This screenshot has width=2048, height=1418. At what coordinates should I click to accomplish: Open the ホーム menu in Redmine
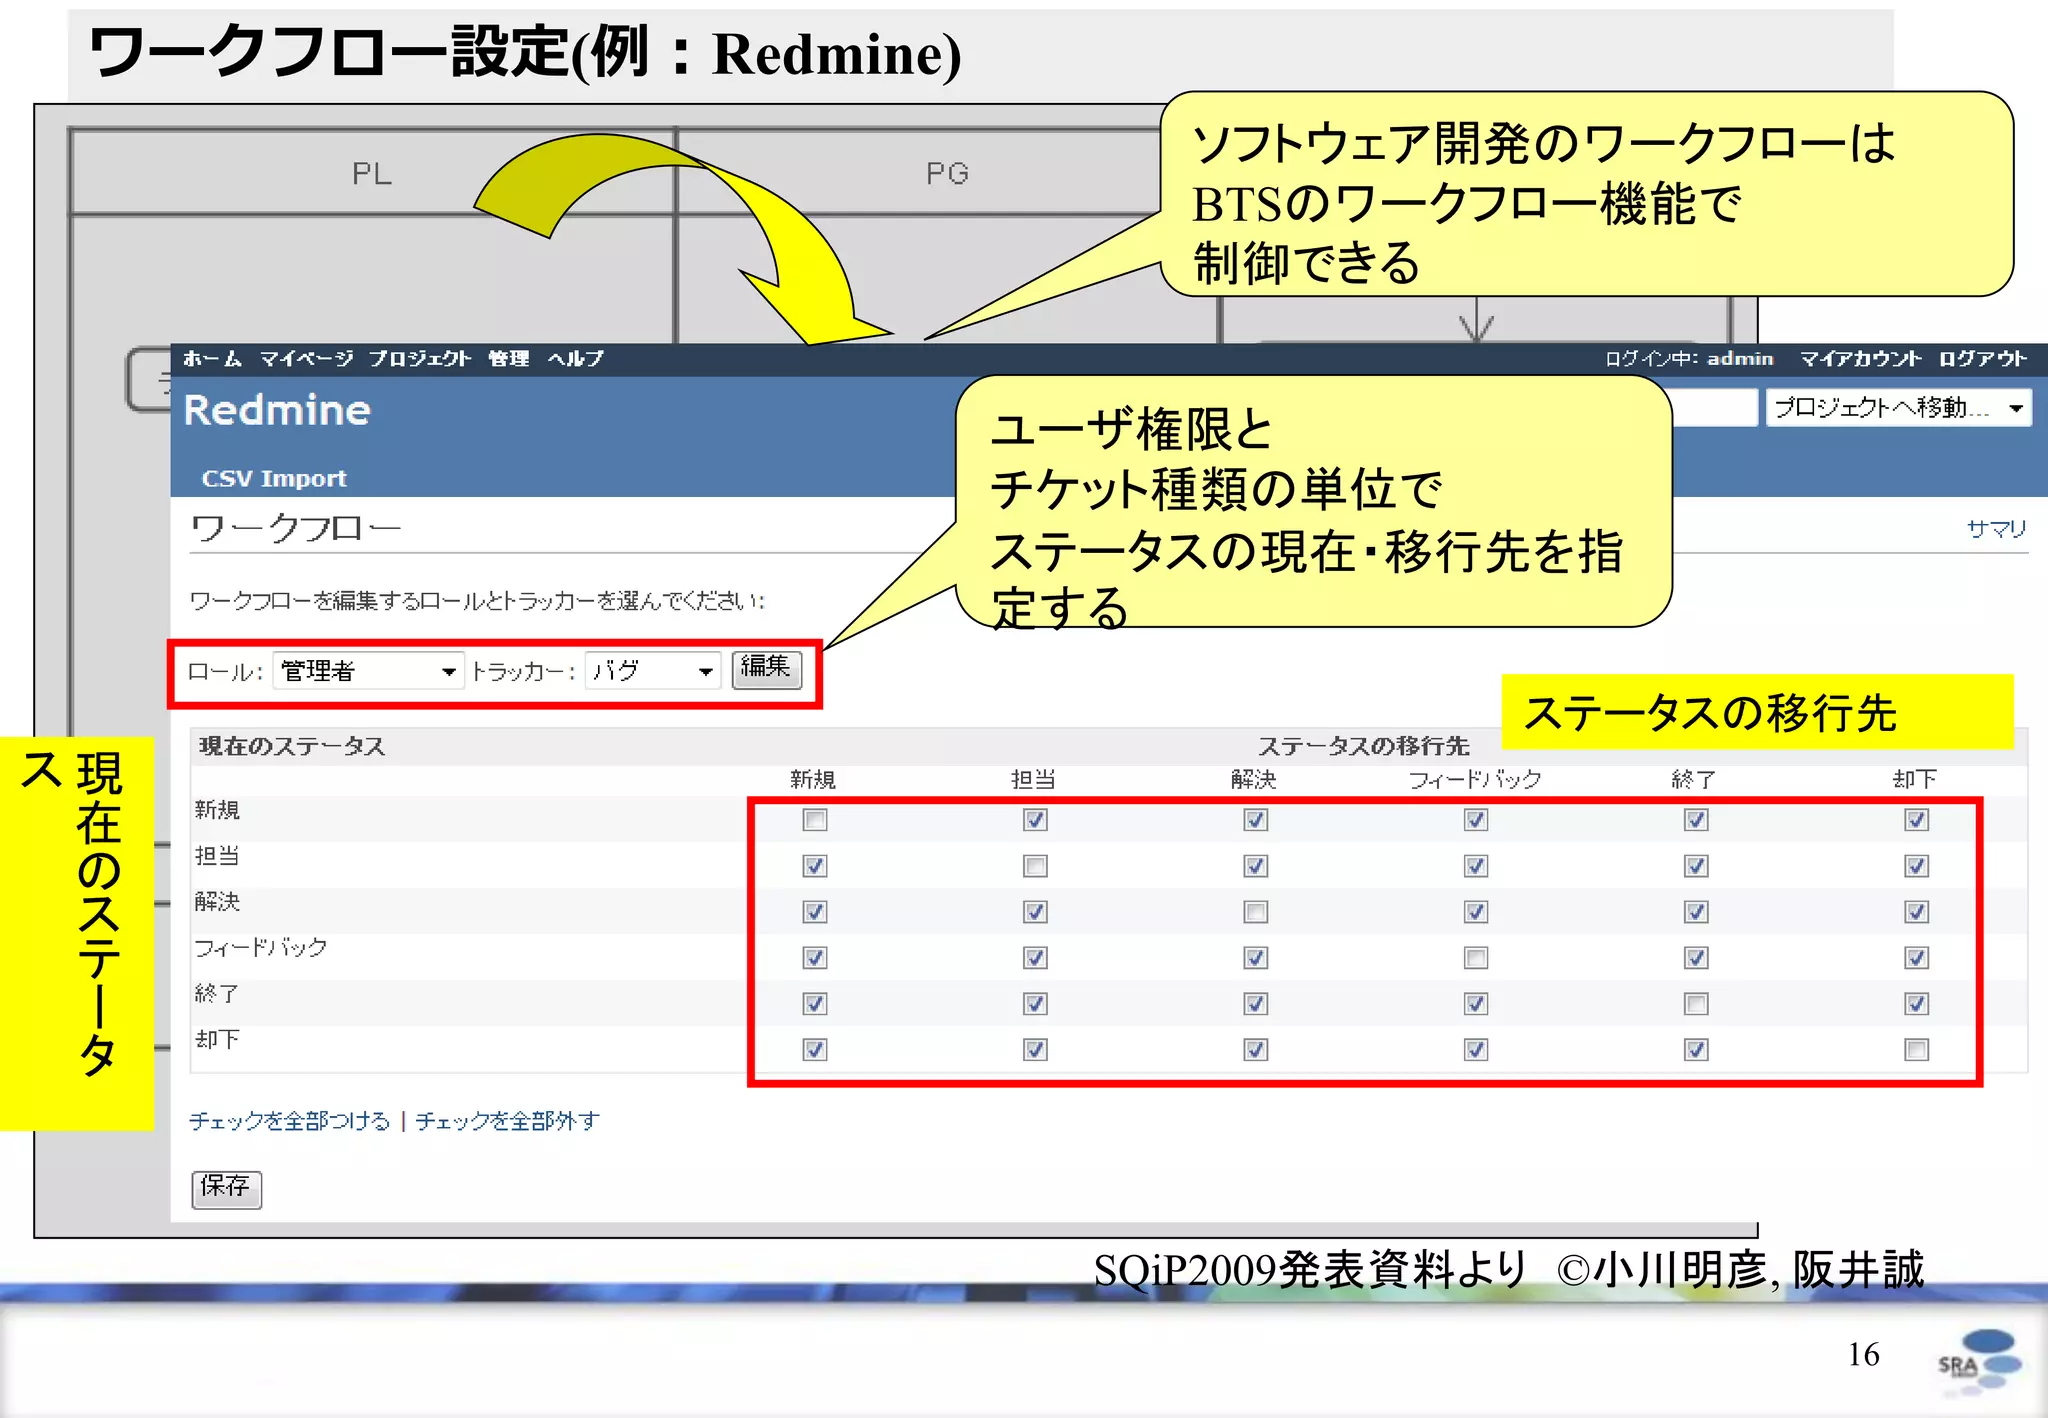(212, 358)
